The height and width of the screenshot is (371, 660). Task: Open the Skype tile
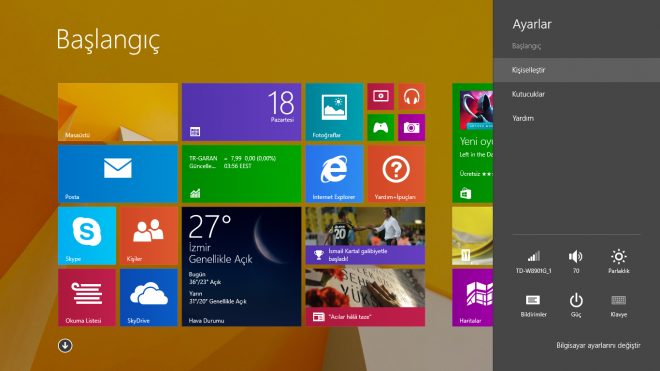click(87, 236)
